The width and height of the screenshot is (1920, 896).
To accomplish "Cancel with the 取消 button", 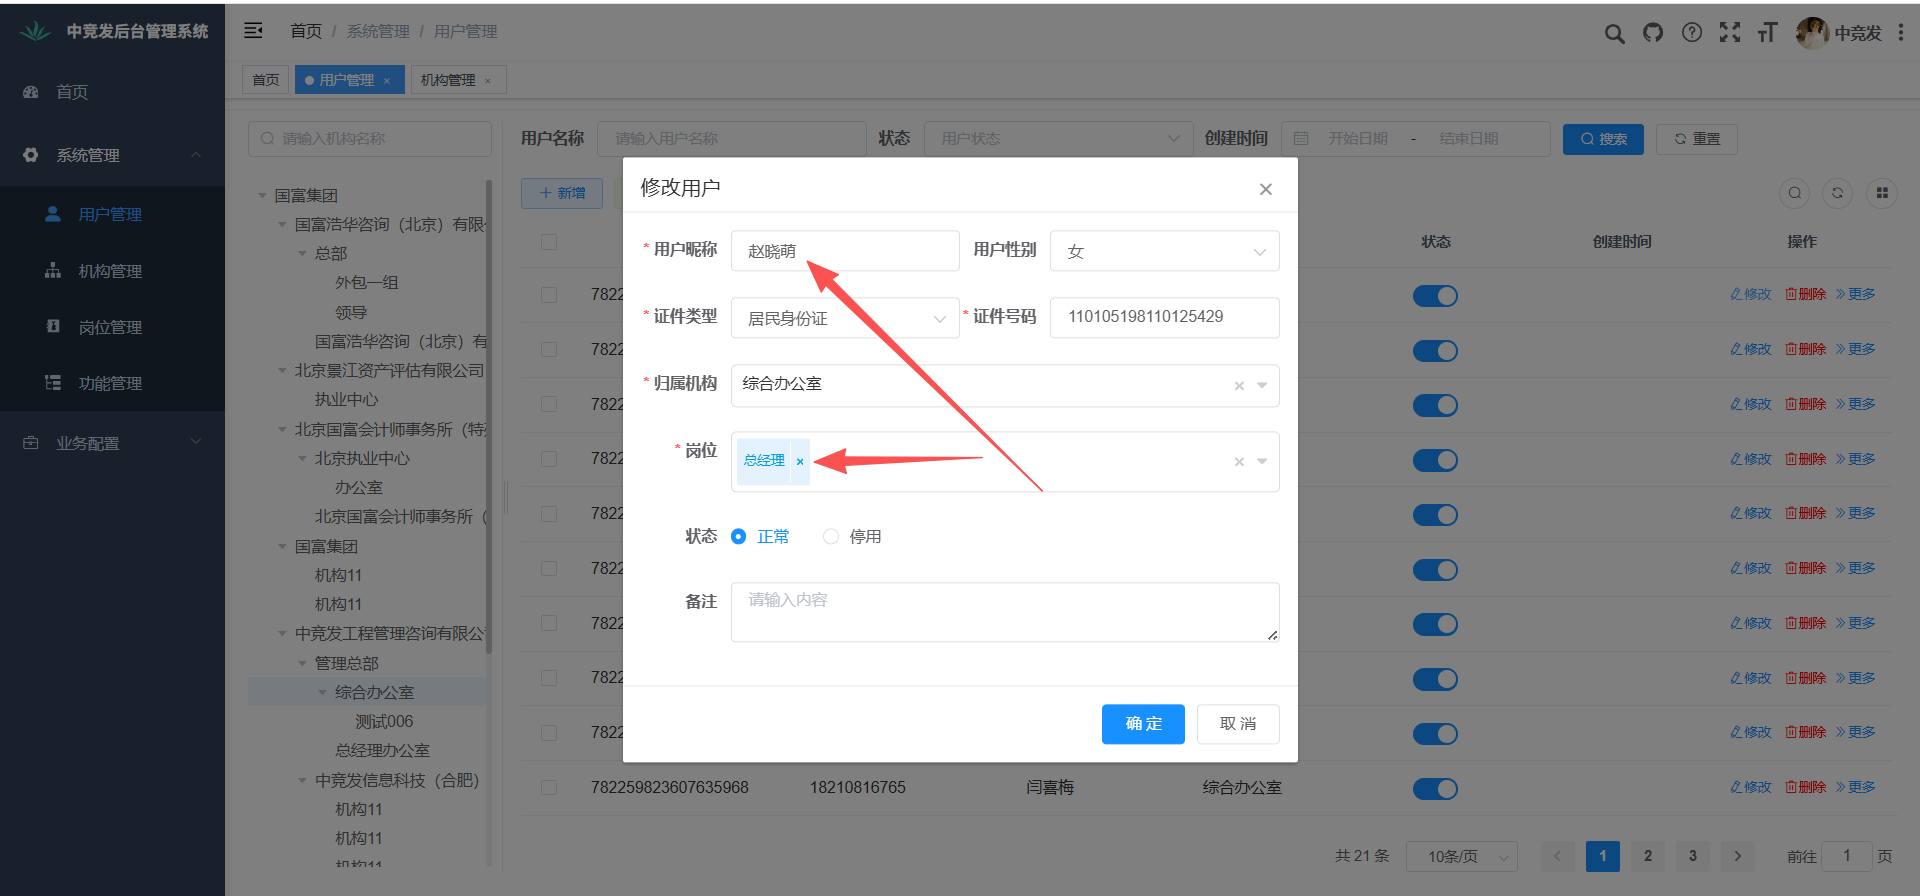I will (x=1238, y=724).
